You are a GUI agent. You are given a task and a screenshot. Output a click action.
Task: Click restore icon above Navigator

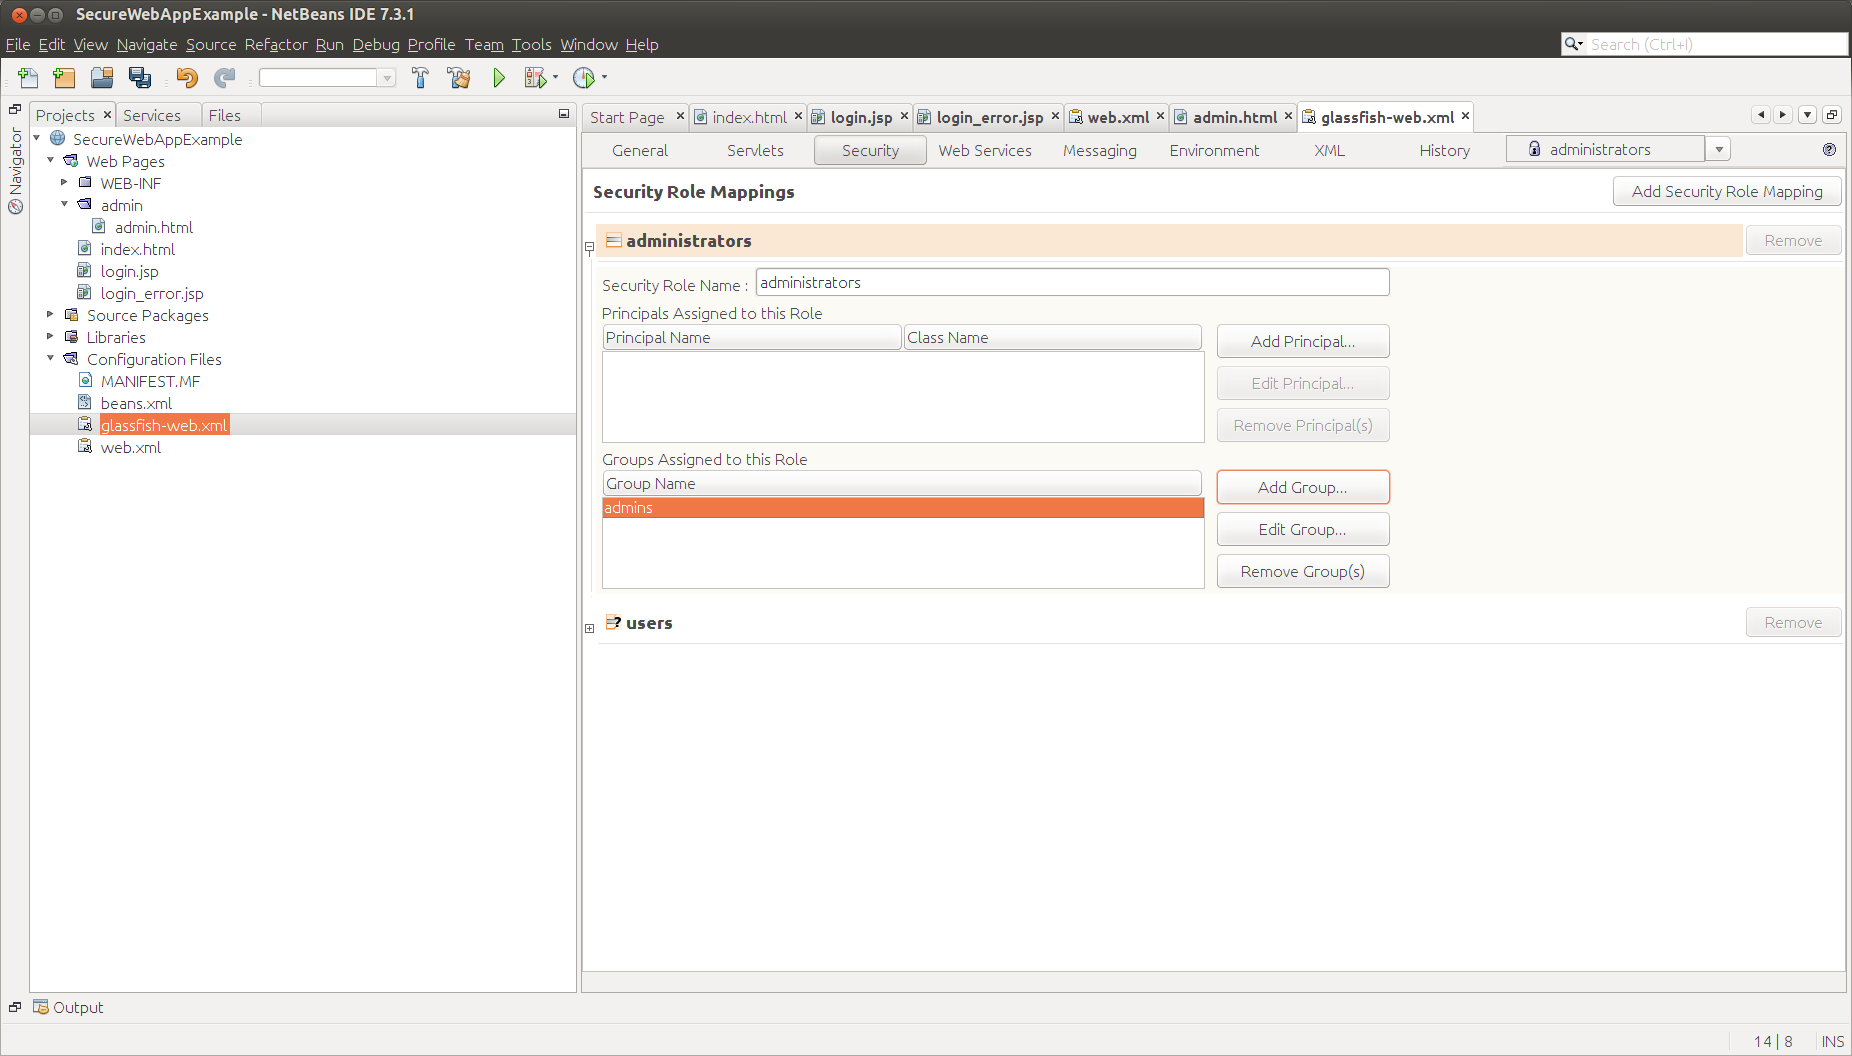click(x=15, y=109)
